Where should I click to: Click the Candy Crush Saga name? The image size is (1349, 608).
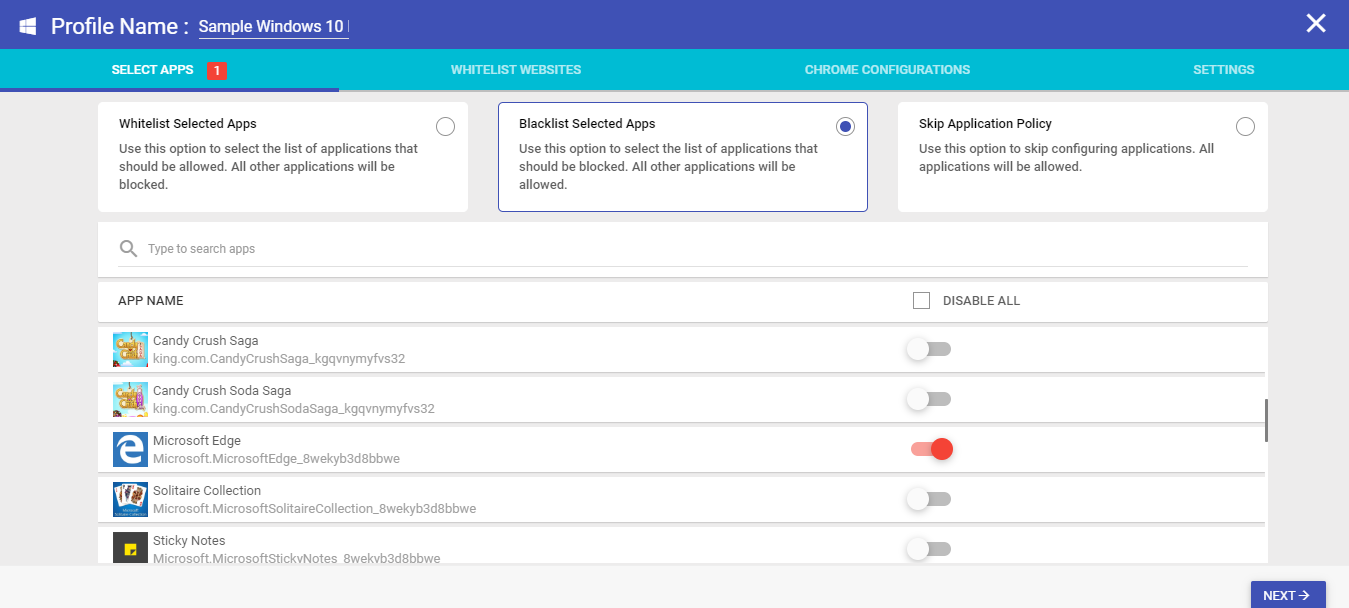(x=206, y=341)
